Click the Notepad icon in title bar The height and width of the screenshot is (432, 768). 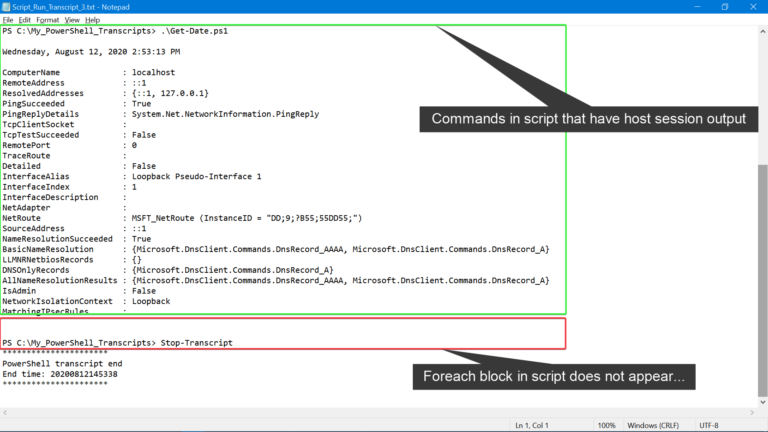(6, 7)
